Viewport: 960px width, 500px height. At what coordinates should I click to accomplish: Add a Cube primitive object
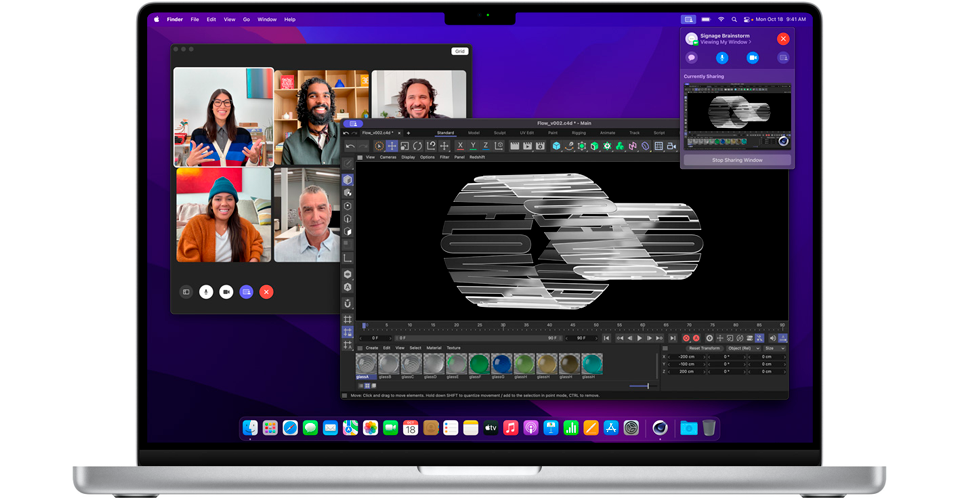click(556, 146)
